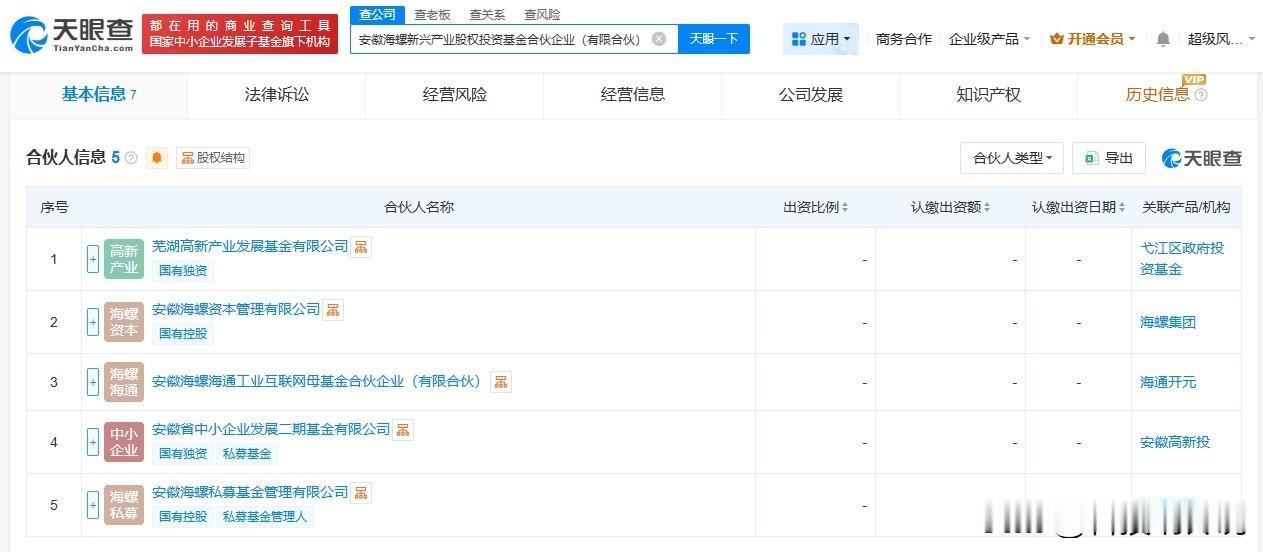Switch to the 法律诉讼 tab

point(277,95)
